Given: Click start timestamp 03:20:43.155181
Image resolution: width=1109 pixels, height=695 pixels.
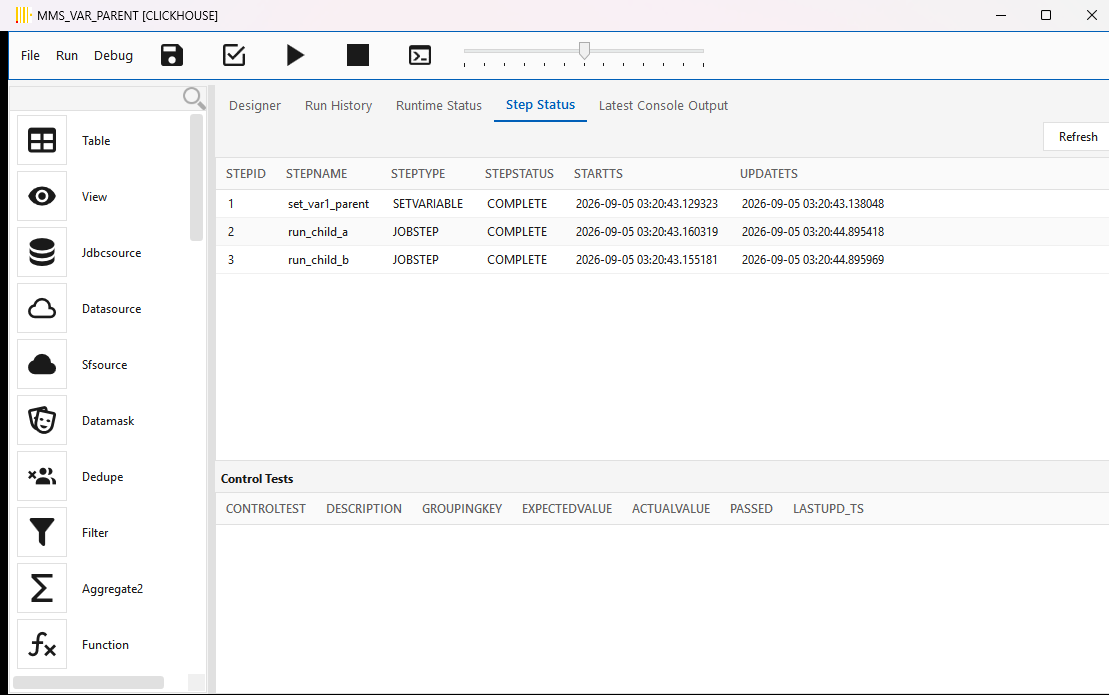Looking at the screenshot, I should (x=646, y=259).
